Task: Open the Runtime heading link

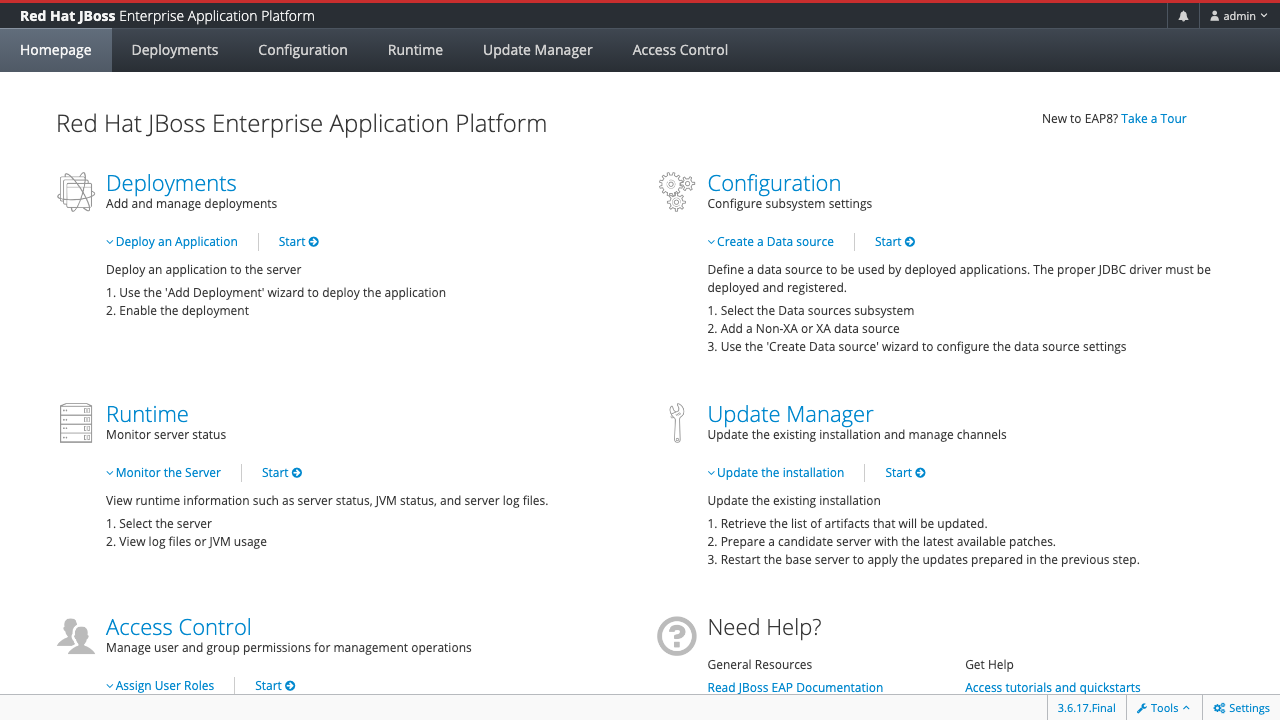Action: coord(147,414)
